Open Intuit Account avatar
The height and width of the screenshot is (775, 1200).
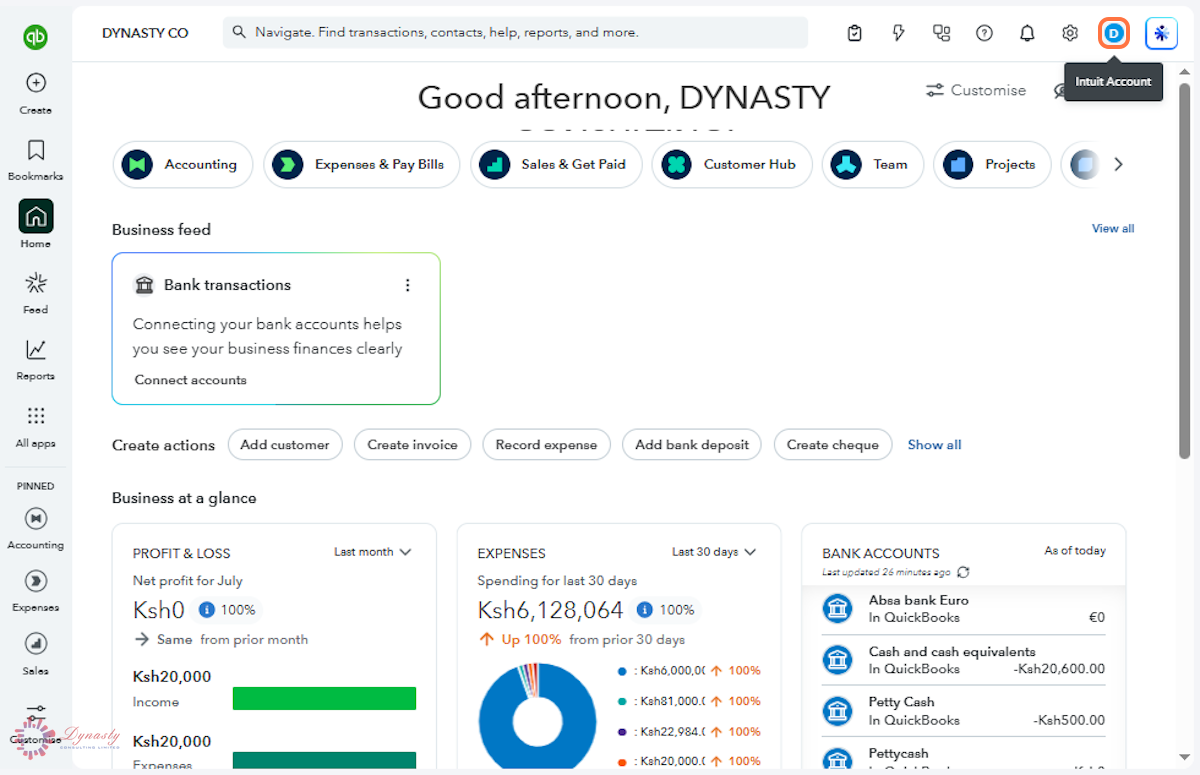(1114, 33)
